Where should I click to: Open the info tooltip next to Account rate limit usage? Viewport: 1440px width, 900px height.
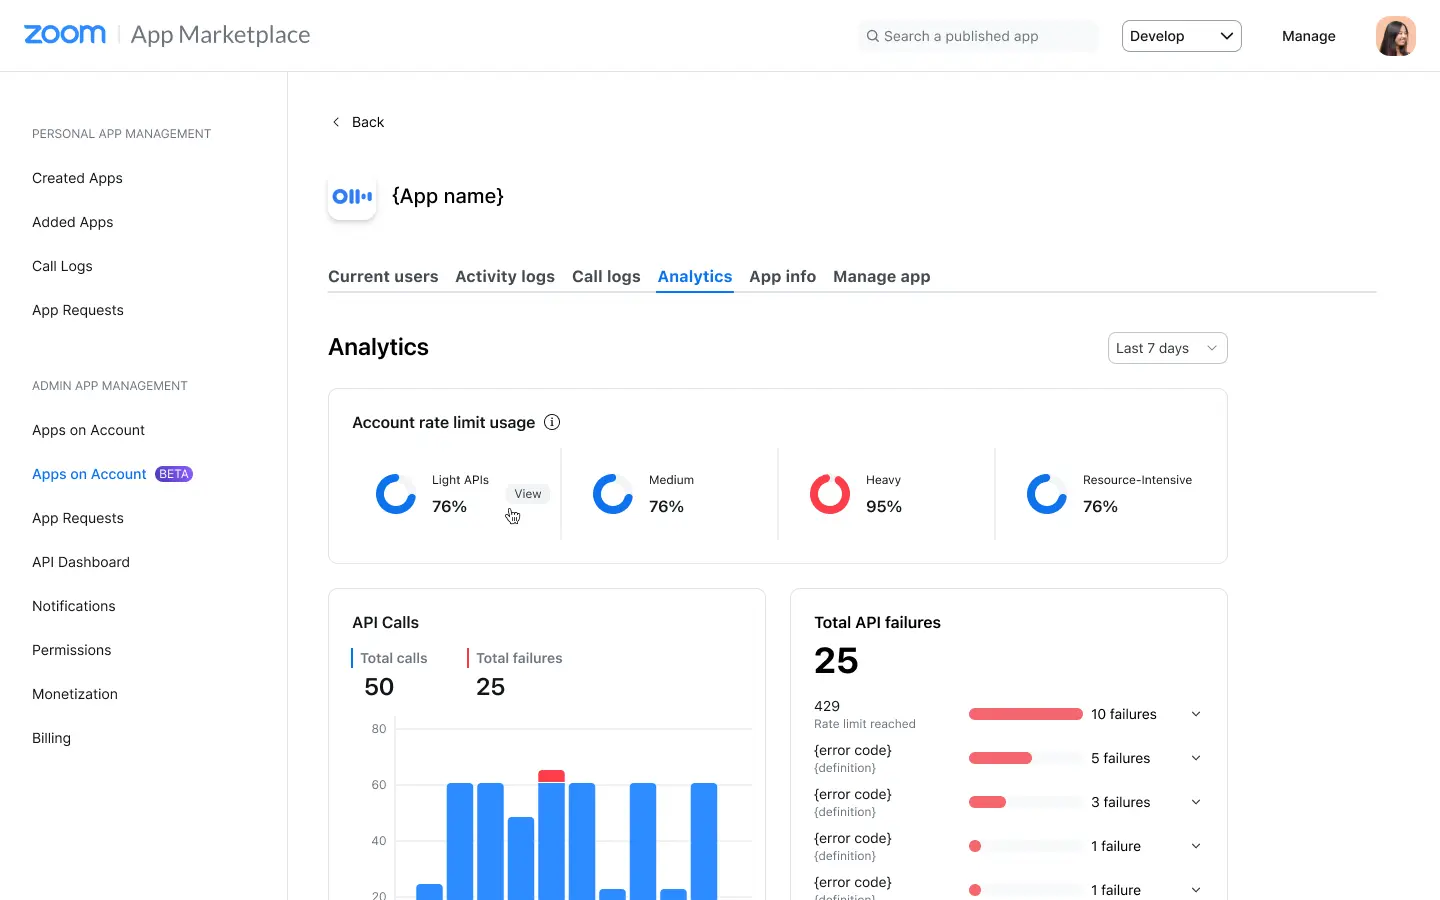pos(552,422)
